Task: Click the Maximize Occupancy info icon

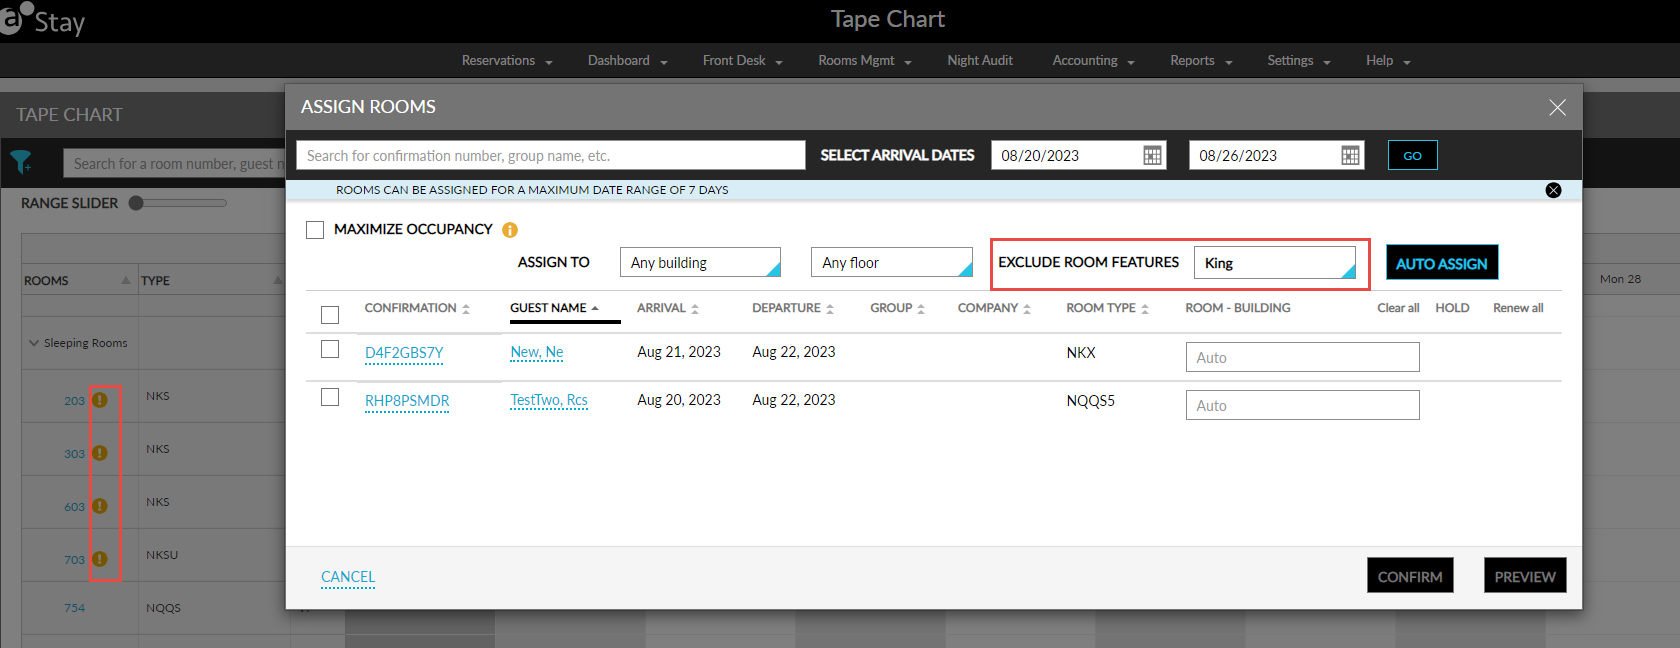Action: tap(510, 230)
